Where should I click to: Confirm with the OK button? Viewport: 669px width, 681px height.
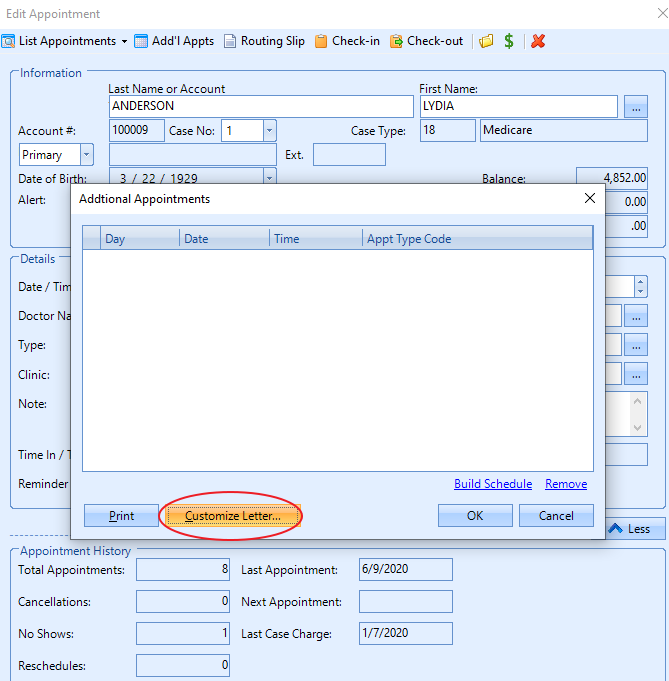tap(475, 516)
